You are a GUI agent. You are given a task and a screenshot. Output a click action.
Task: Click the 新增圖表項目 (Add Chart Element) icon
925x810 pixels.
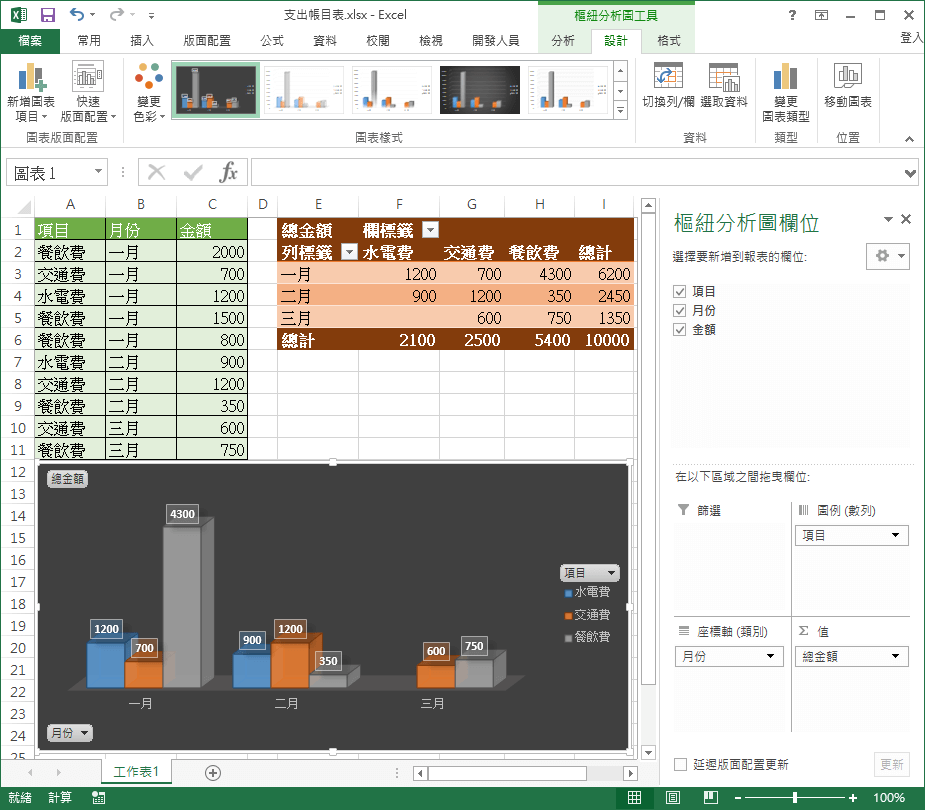point(31,78)
